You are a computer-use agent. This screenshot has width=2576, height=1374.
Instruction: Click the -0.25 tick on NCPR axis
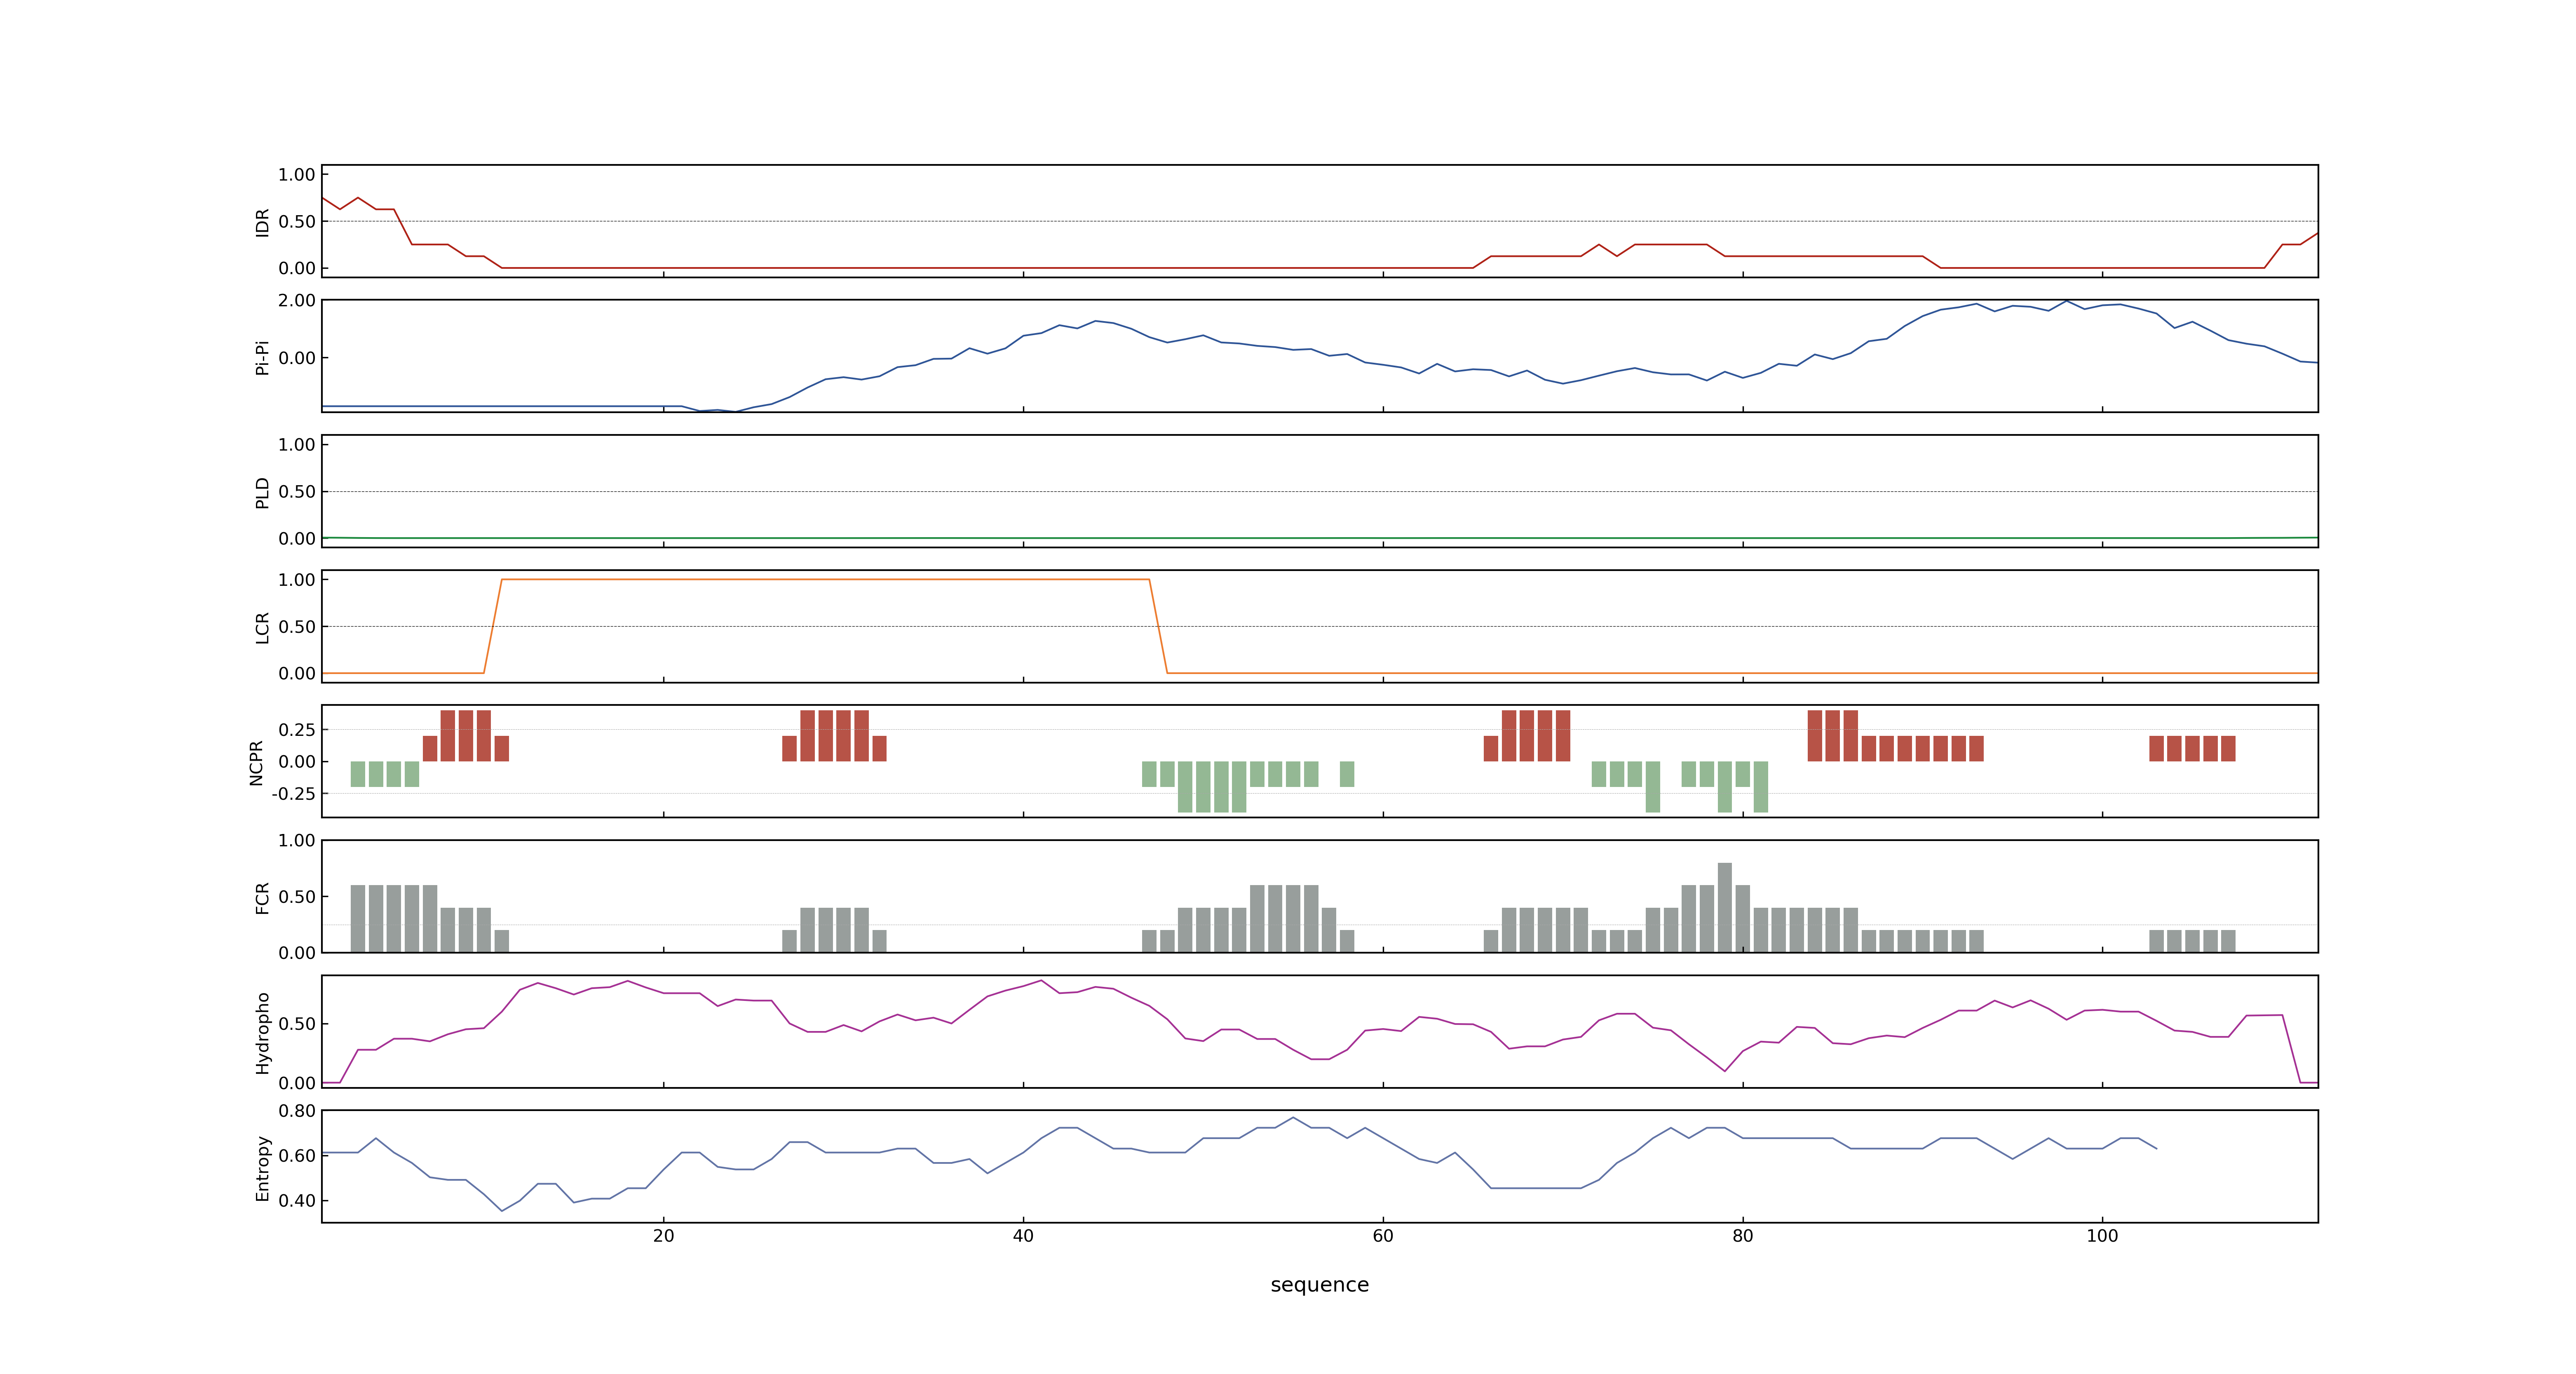pos(293,794)
